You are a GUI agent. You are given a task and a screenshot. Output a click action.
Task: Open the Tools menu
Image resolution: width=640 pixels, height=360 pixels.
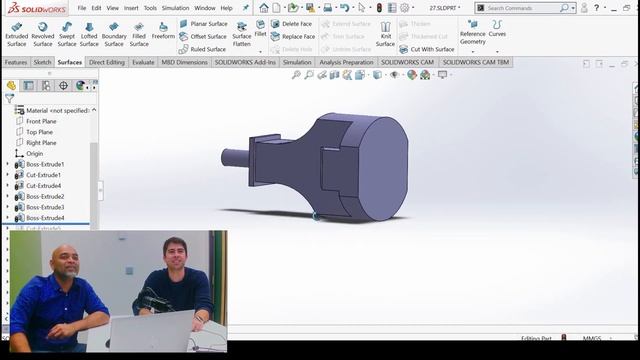(150, 8)
